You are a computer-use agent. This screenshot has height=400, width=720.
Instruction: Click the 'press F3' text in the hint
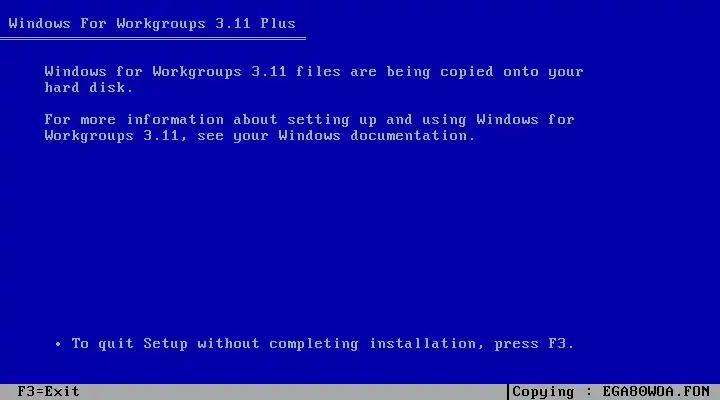(x=534, y=344)
